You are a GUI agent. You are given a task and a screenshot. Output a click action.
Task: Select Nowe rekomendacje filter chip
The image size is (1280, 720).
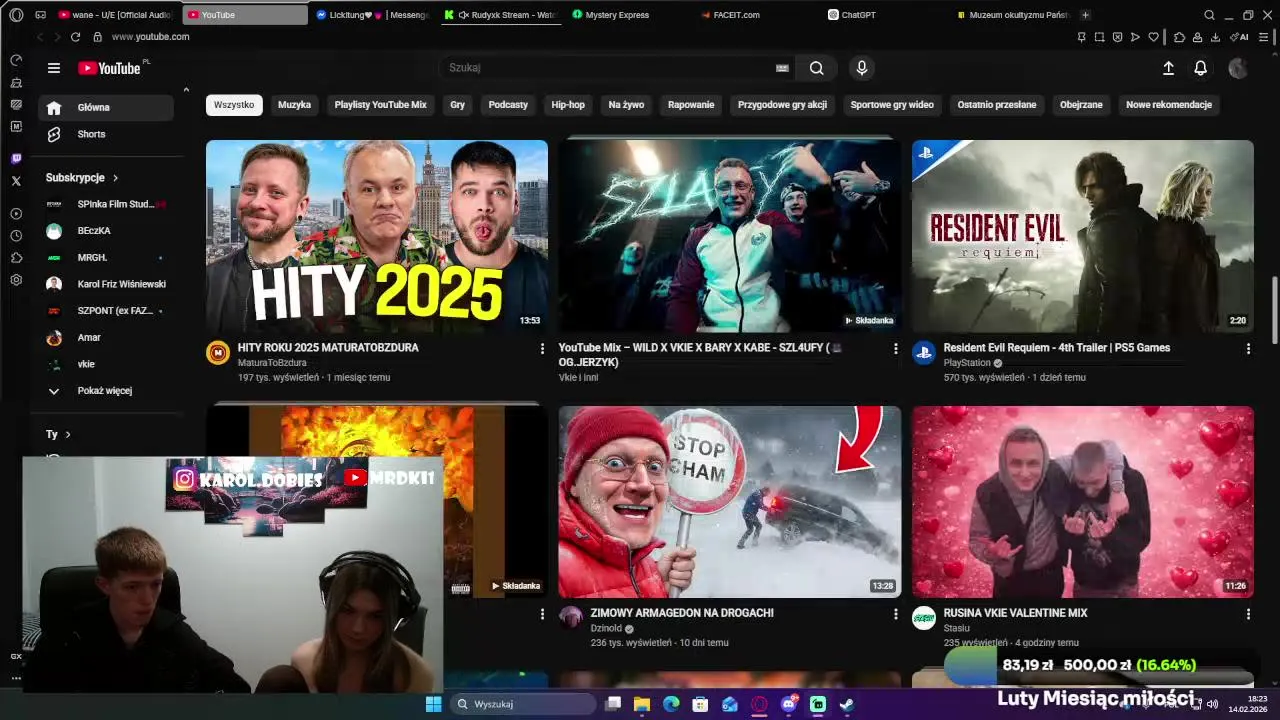pyautogui.click(x=1169, y=105)
